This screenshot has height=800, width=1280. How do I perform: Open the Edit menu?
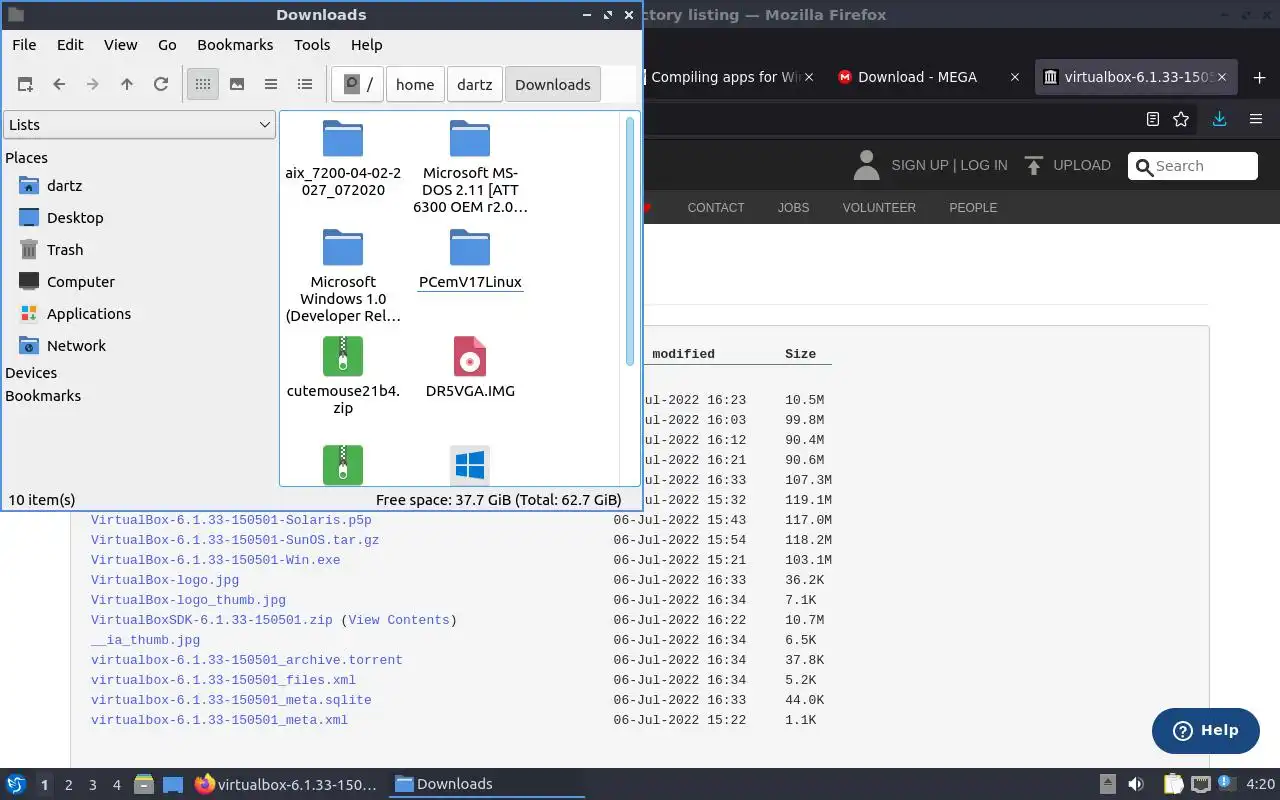(x=70, y=45)
